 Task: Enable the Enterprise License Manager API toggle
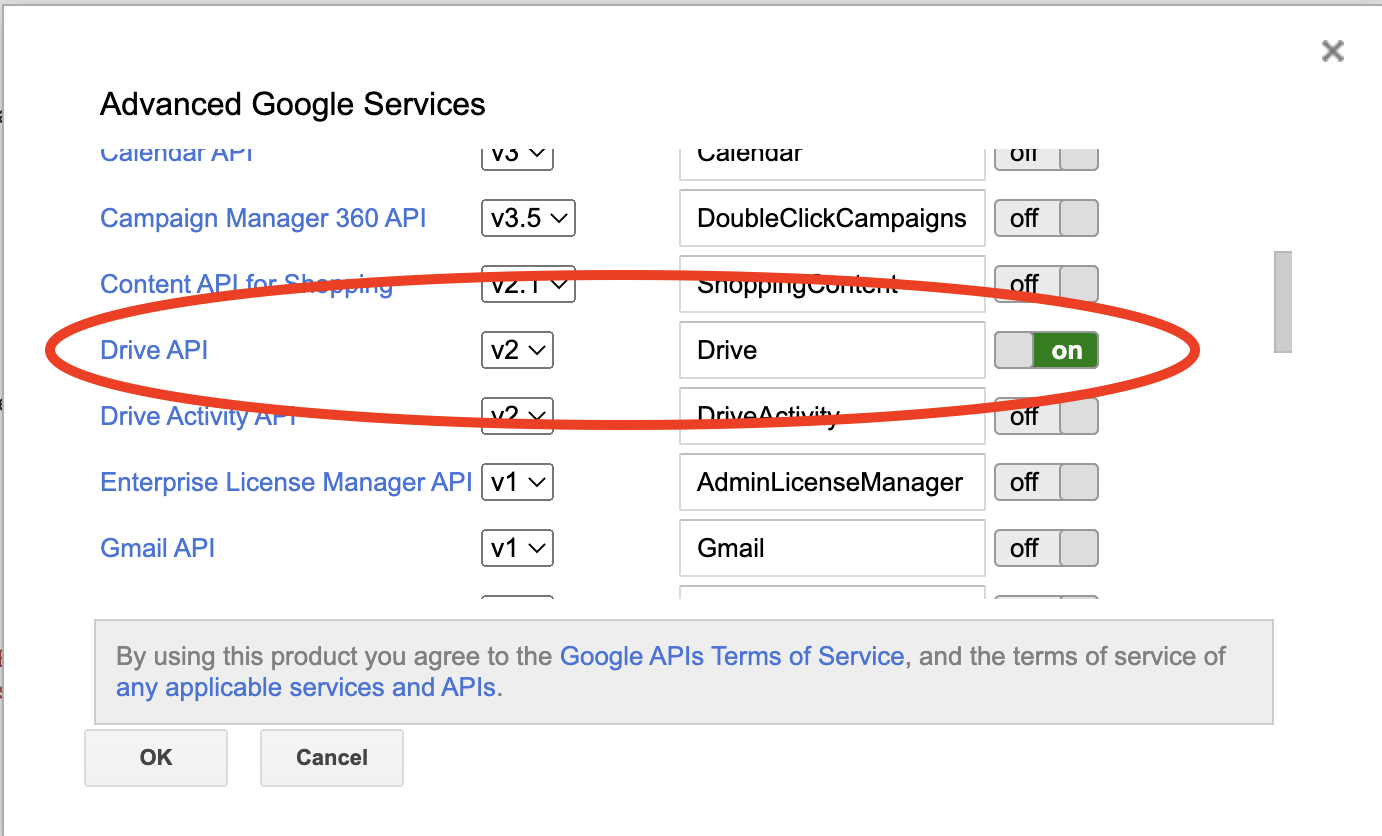pos(1046,482)
